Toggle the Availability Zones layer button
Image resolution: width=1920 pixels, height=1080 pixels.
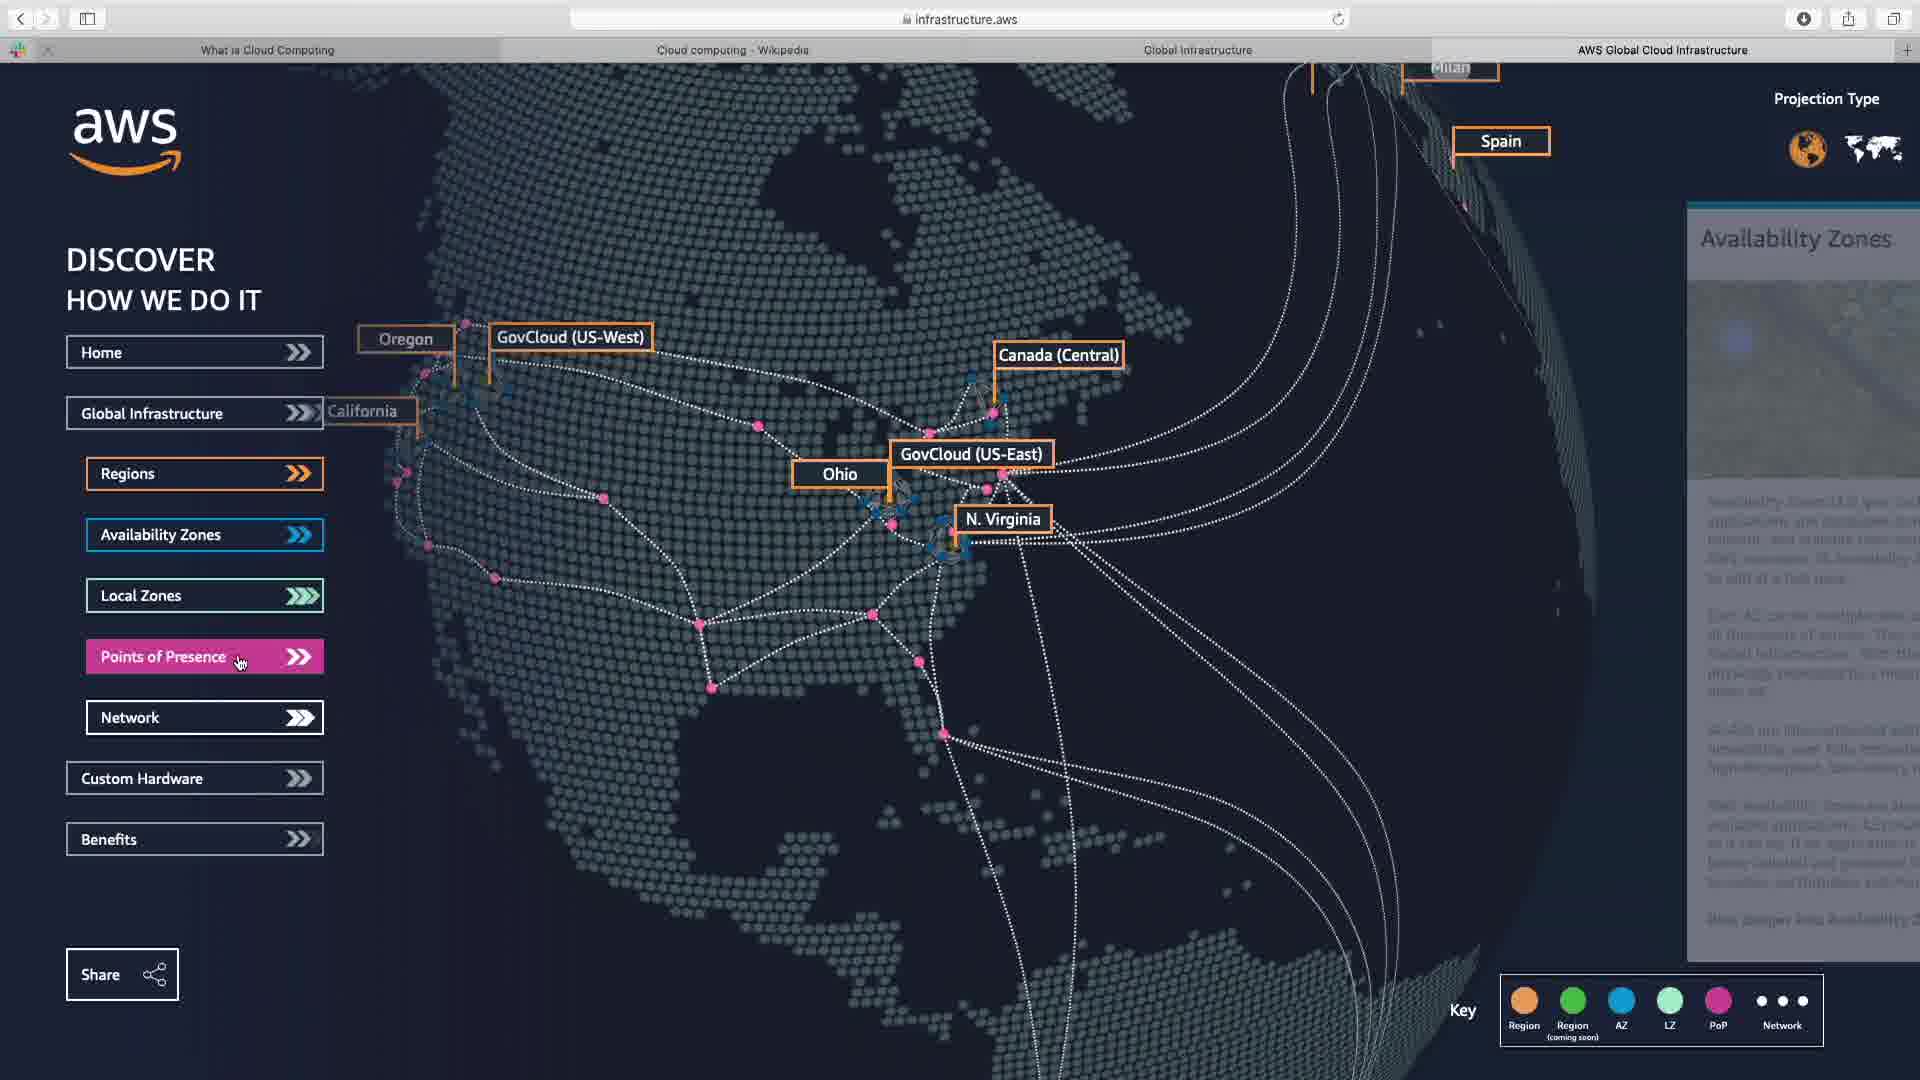click(x=204, y=535)
